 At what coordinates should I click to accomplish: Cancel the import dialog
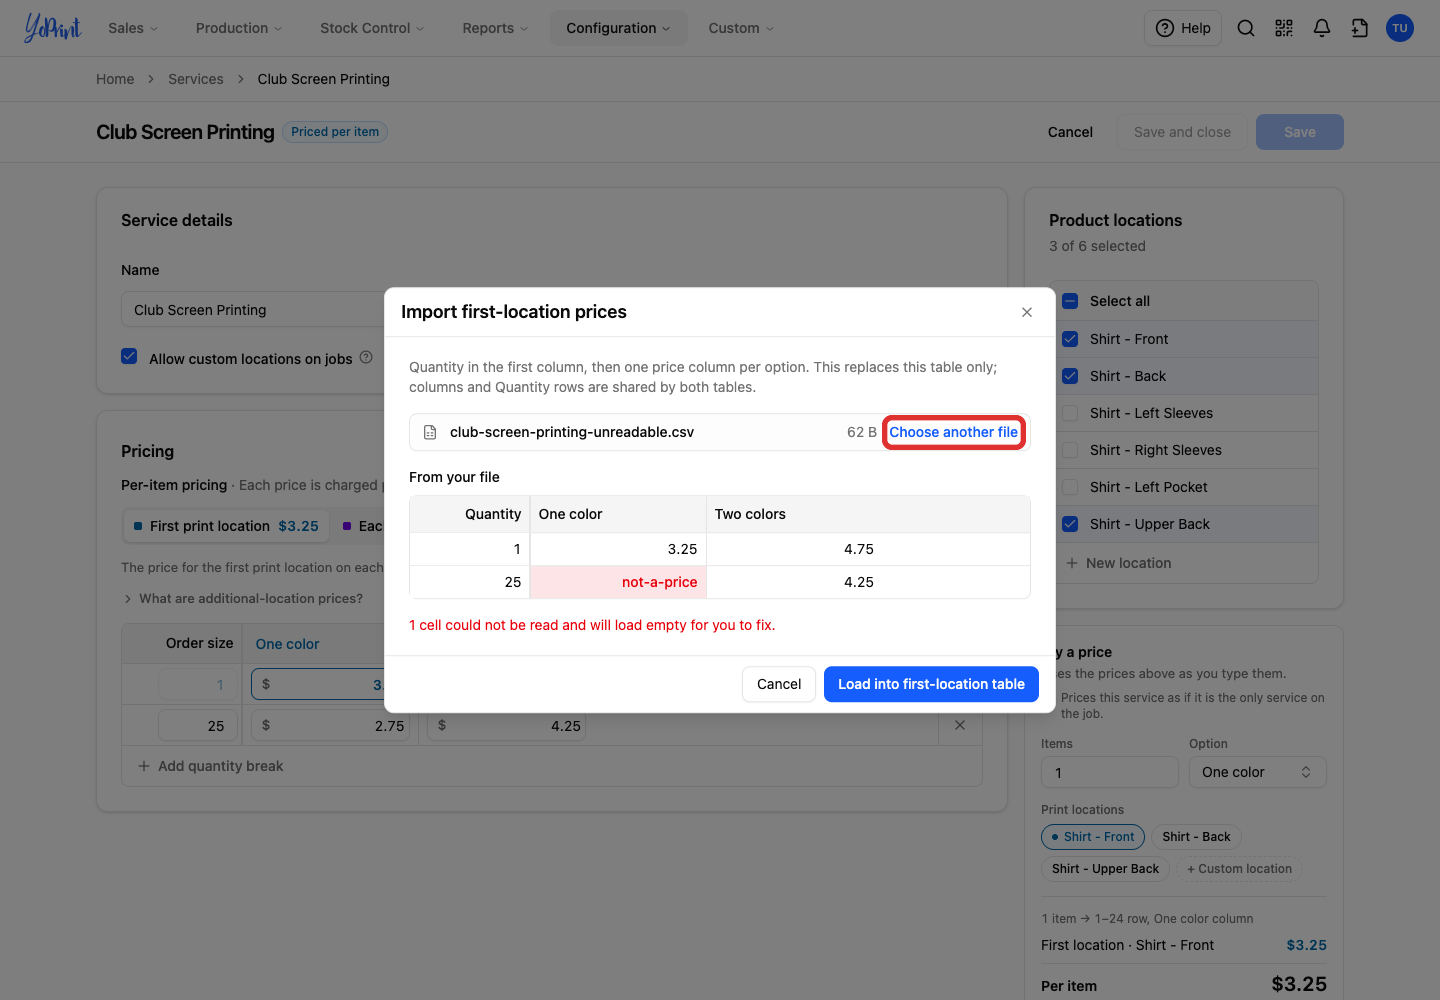779,684
